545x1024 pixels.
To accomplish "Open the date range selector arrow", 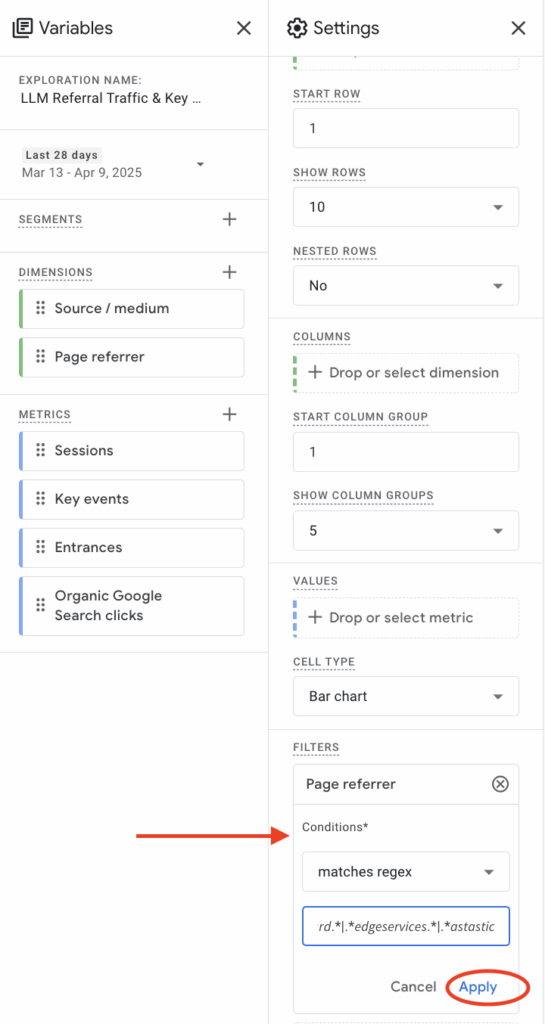I will (x=200, y=164).
